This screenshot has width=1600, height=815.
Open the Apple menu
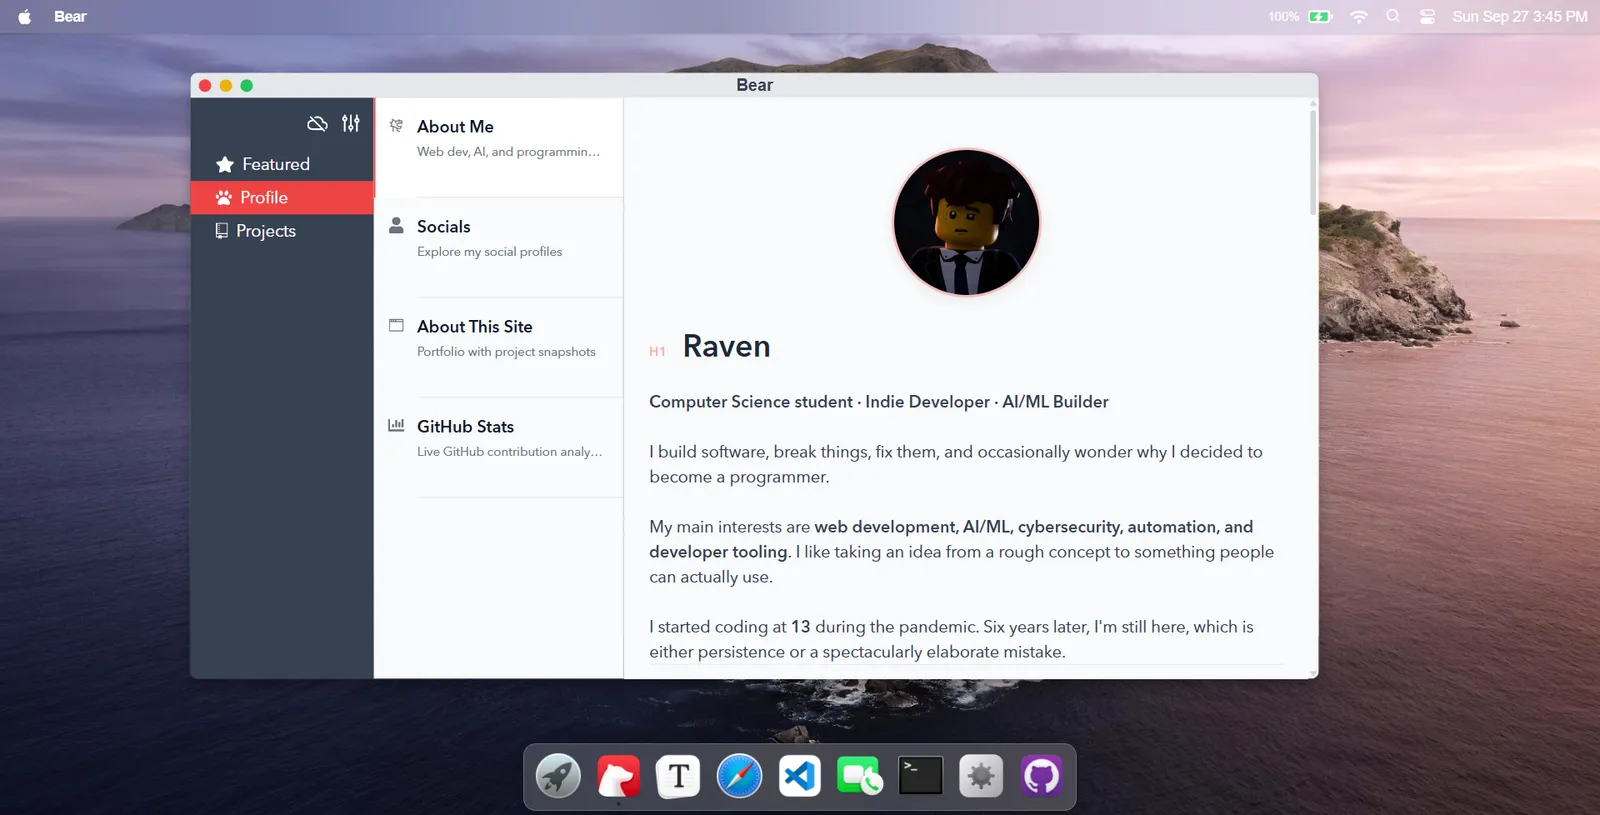pos(25,17)
